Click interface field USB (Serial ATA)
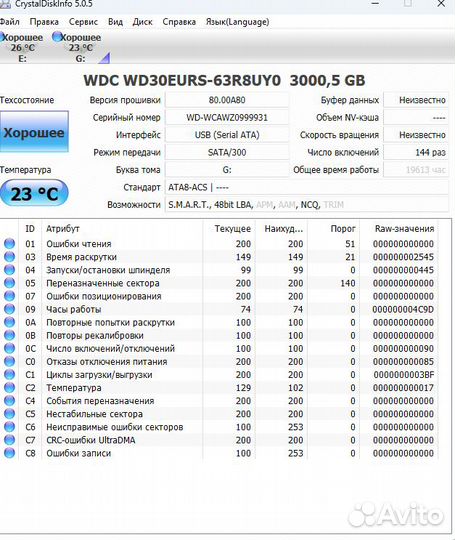This screenshot has width=455, height=540. pyautogui.click(x=227, y=135)
